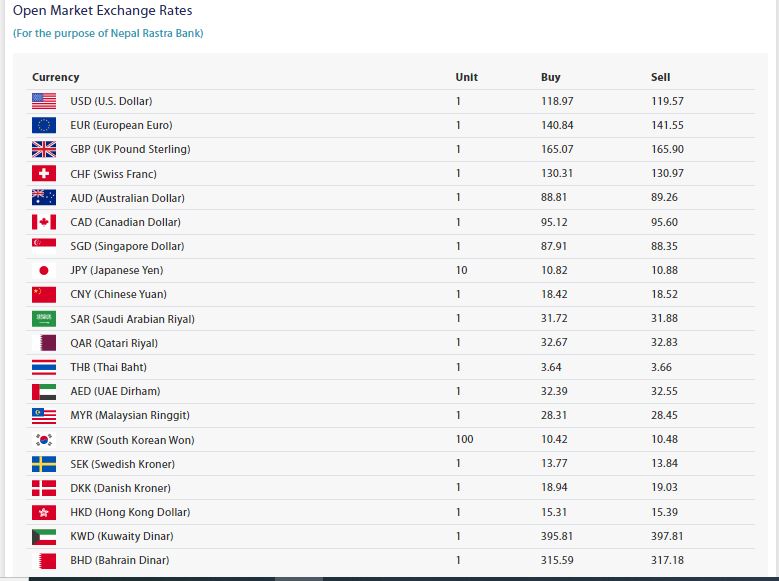Click the Unit column header
The width and height of the screenshot is (779, 581).
point(466,77)
